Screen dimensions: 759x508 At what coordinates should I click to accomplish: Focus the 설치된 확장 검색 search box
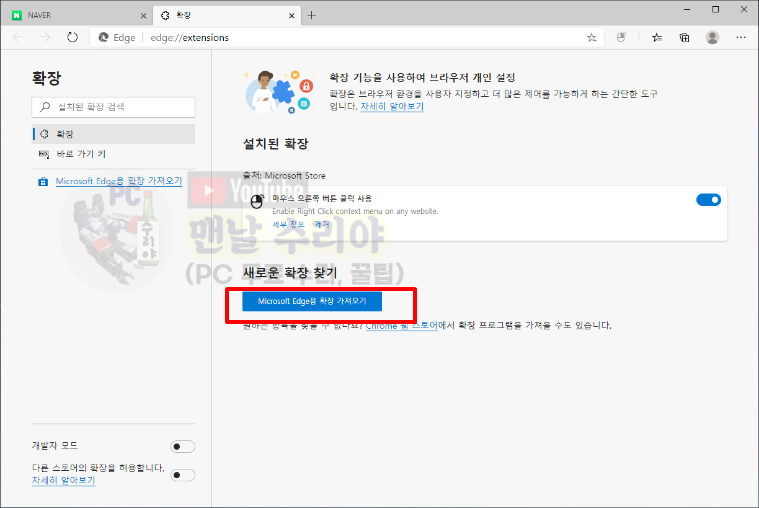(x=113, y=107)
